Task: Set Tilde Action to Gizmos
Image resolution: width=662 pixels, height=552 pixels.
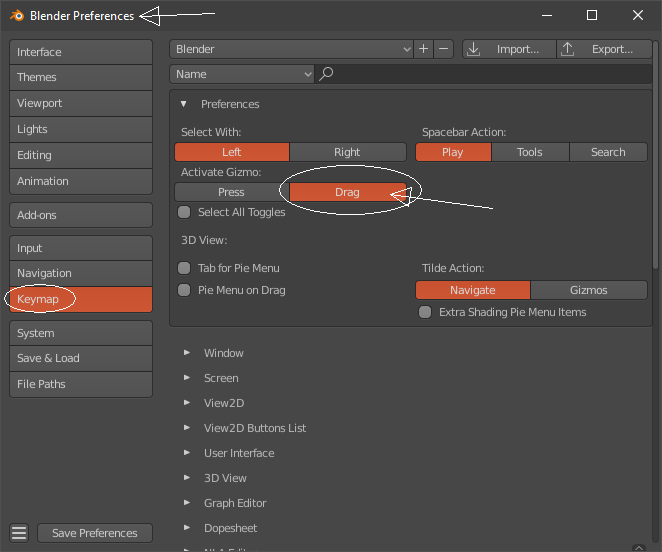Action: (589, 290)
